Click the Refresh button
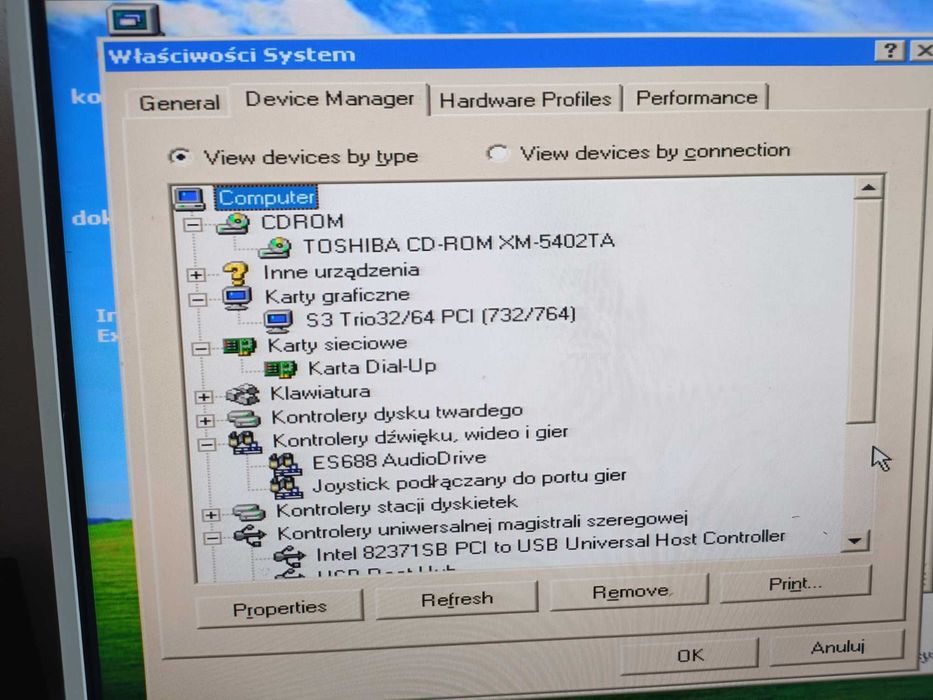 (457, 599)
